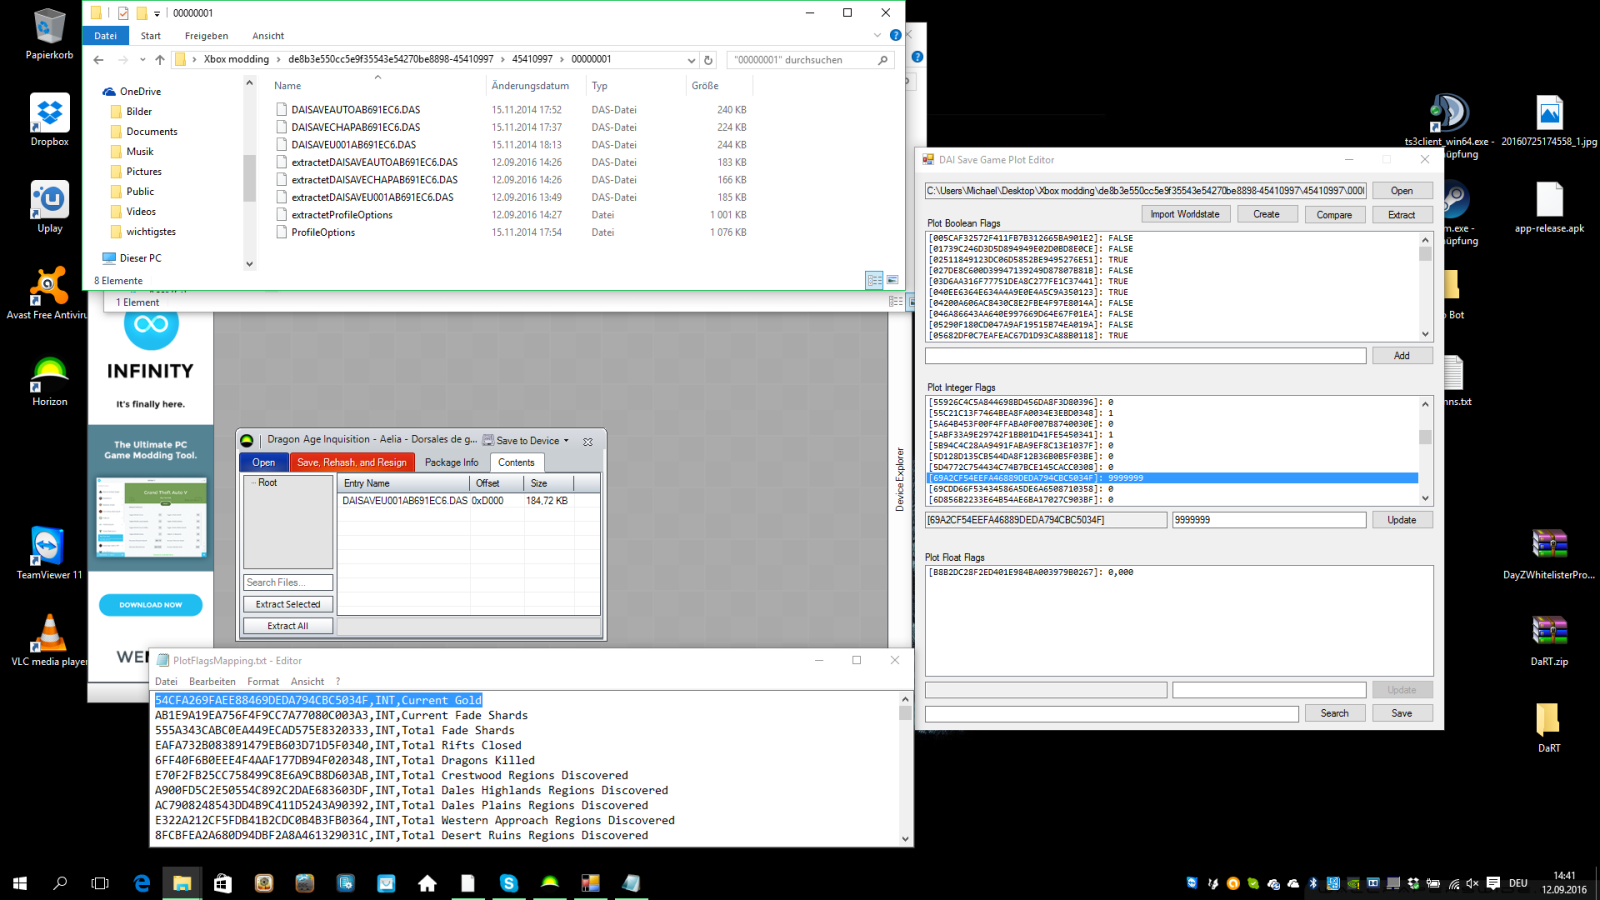This screenshot has width=1600, height=900.
Task: Switch to Skype in the taskbar
Action: click(509, 883)
